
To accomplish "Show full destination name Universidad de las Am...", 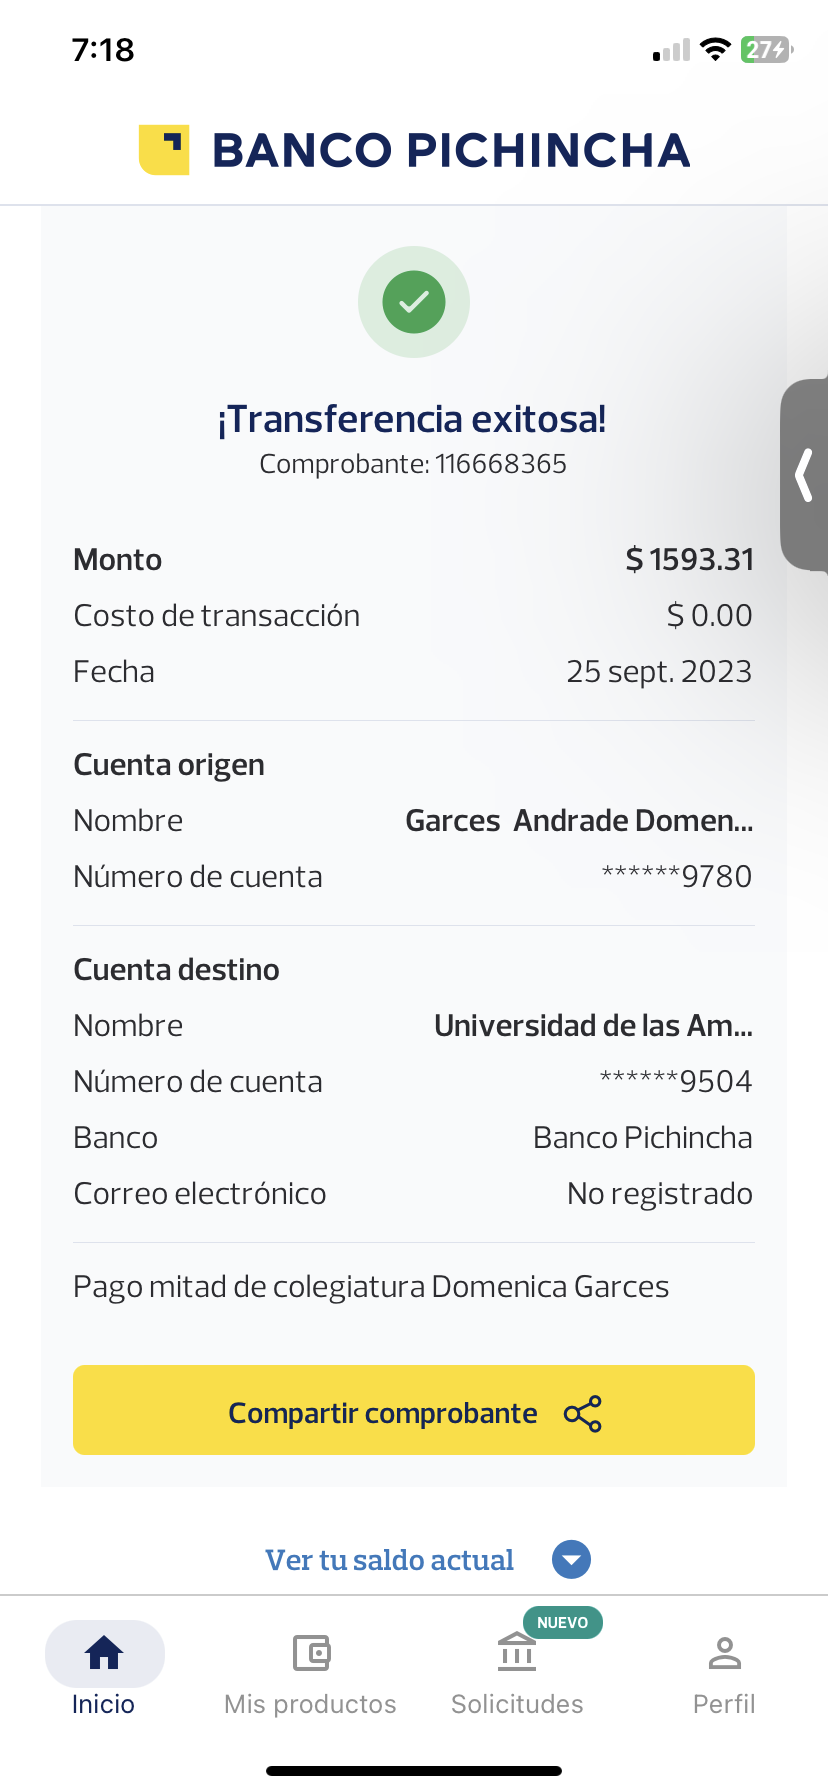I will 593,1026.
